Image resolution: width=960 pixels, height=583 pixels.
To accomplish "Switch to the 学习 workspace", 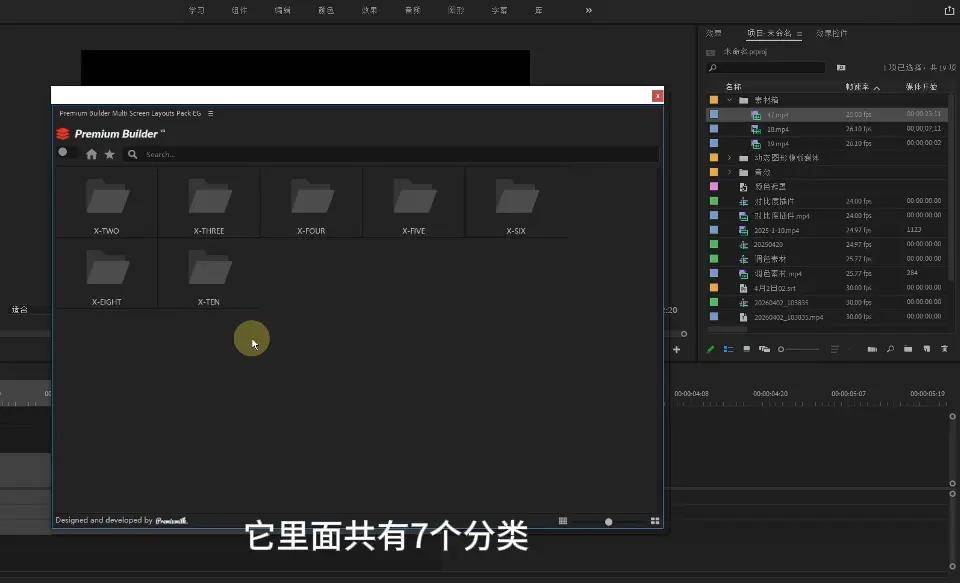I will tap(197, 10).
